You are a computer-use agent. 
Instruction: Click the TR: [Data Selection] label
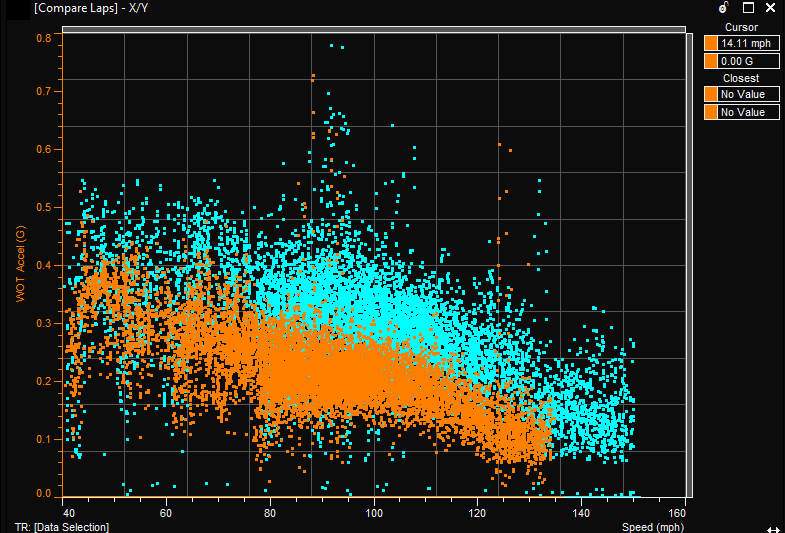click(62, 526)
